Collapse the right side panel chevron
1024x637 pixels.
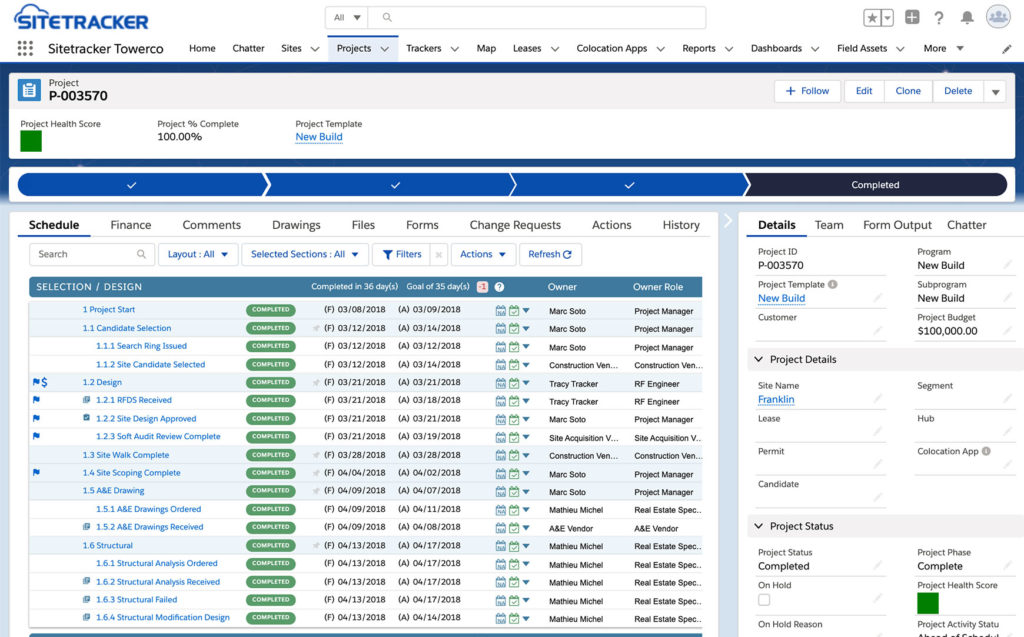click(x=728, y=221)
